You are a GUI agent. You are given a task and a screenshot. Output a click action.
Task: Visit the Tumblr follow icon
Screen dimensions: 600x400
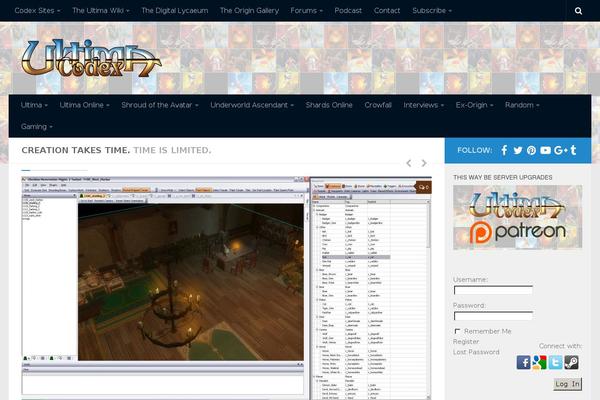(x=573, y=150)
